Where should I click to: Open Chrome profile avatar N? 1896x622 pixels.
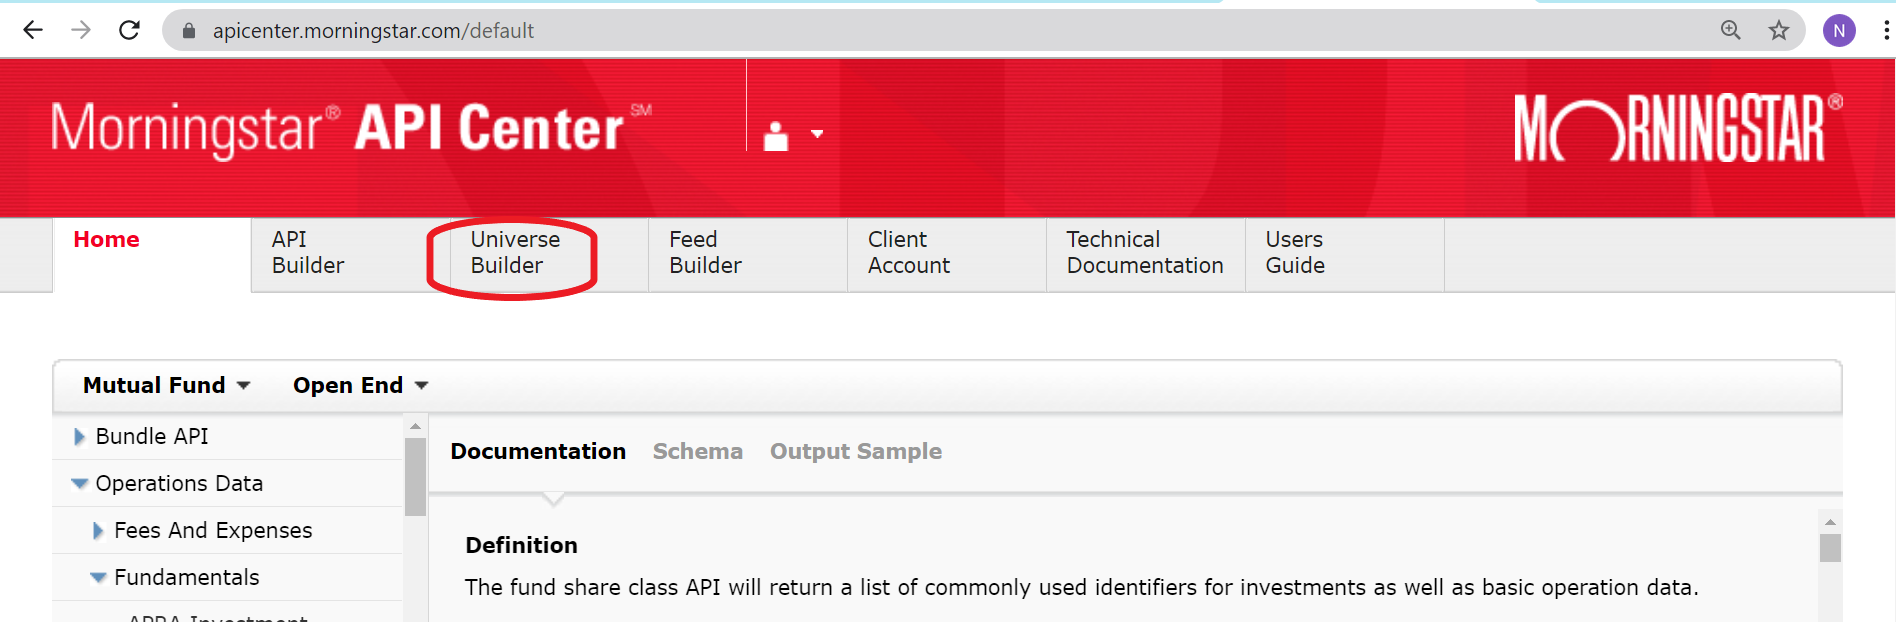coord(1839,30)
